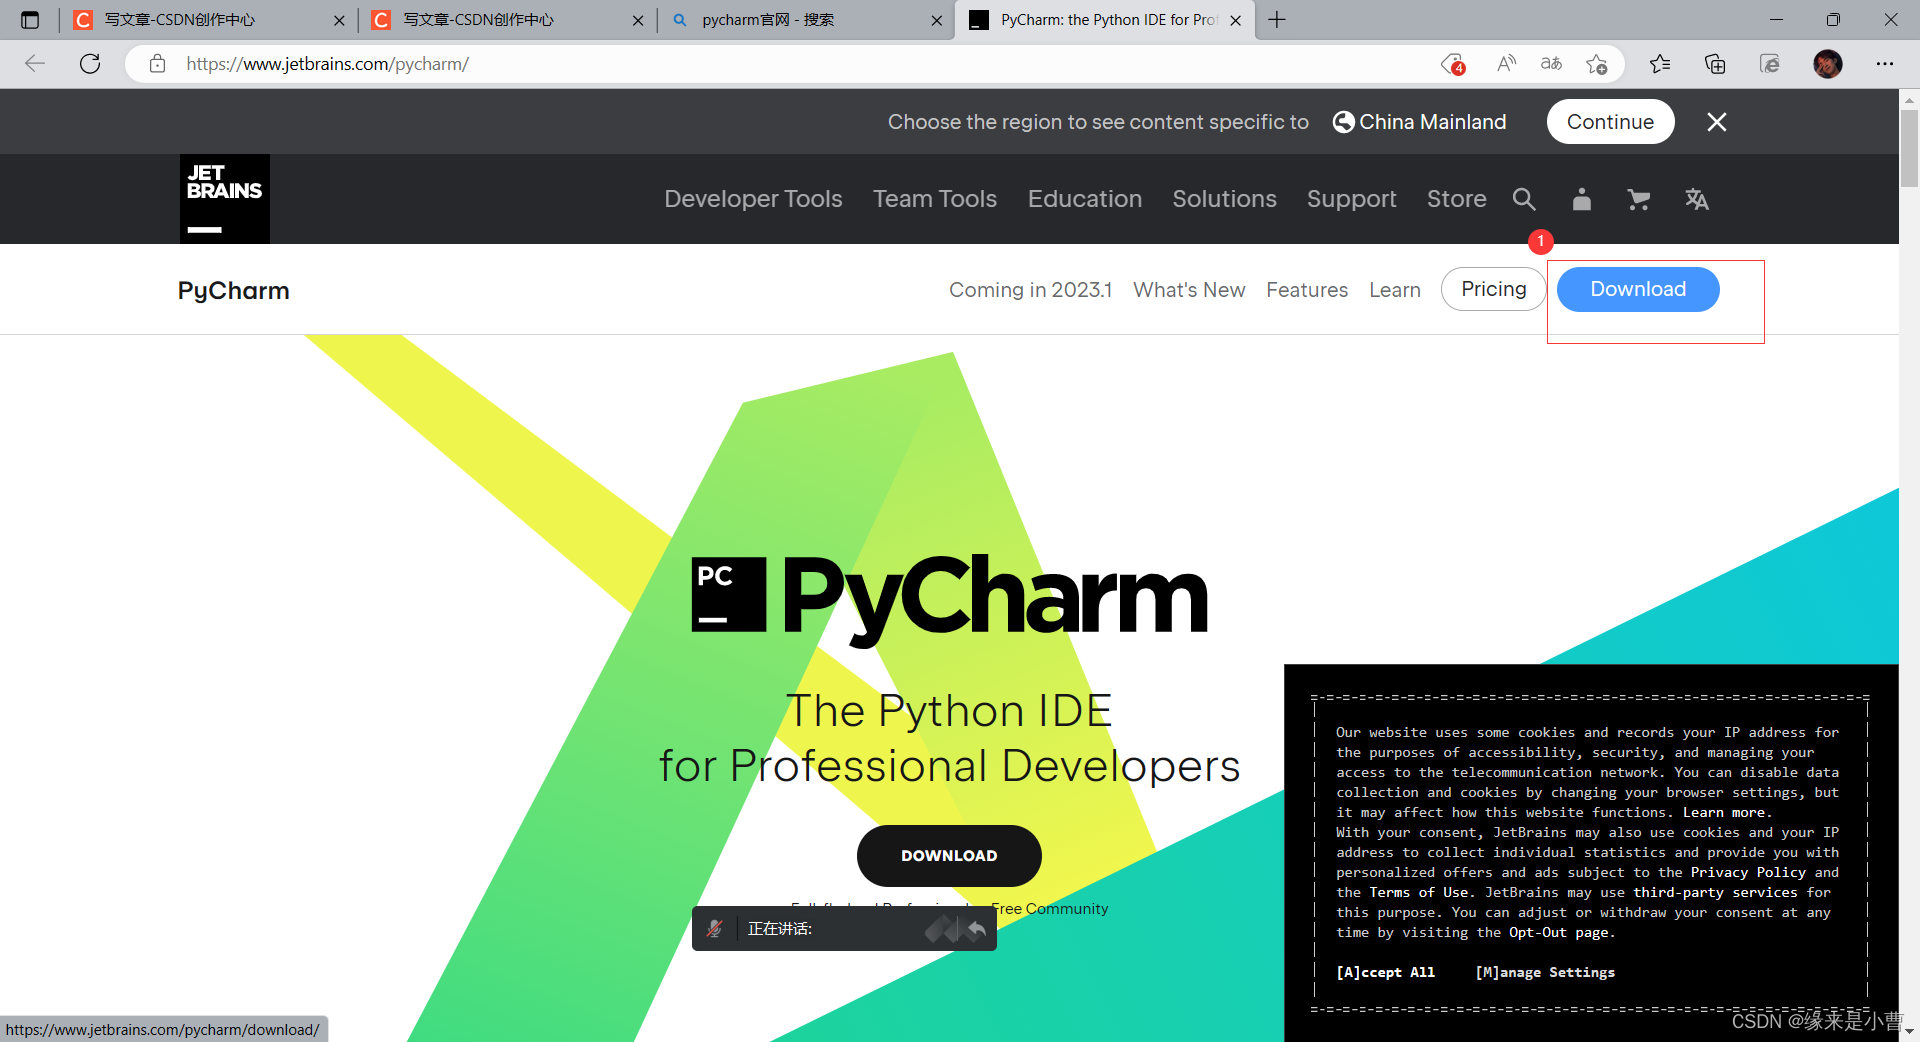The width and height of the screenshot is (1920, 1042).
Task: Add this page to favorites with the star
Action: [1597, 63]
